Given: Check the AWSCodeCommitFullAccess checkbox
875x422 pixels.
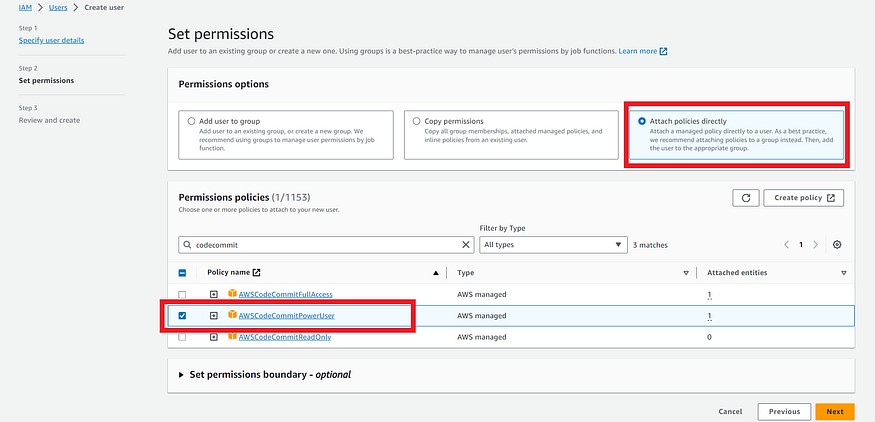Looking at the screenshot, I should point(182,294).
